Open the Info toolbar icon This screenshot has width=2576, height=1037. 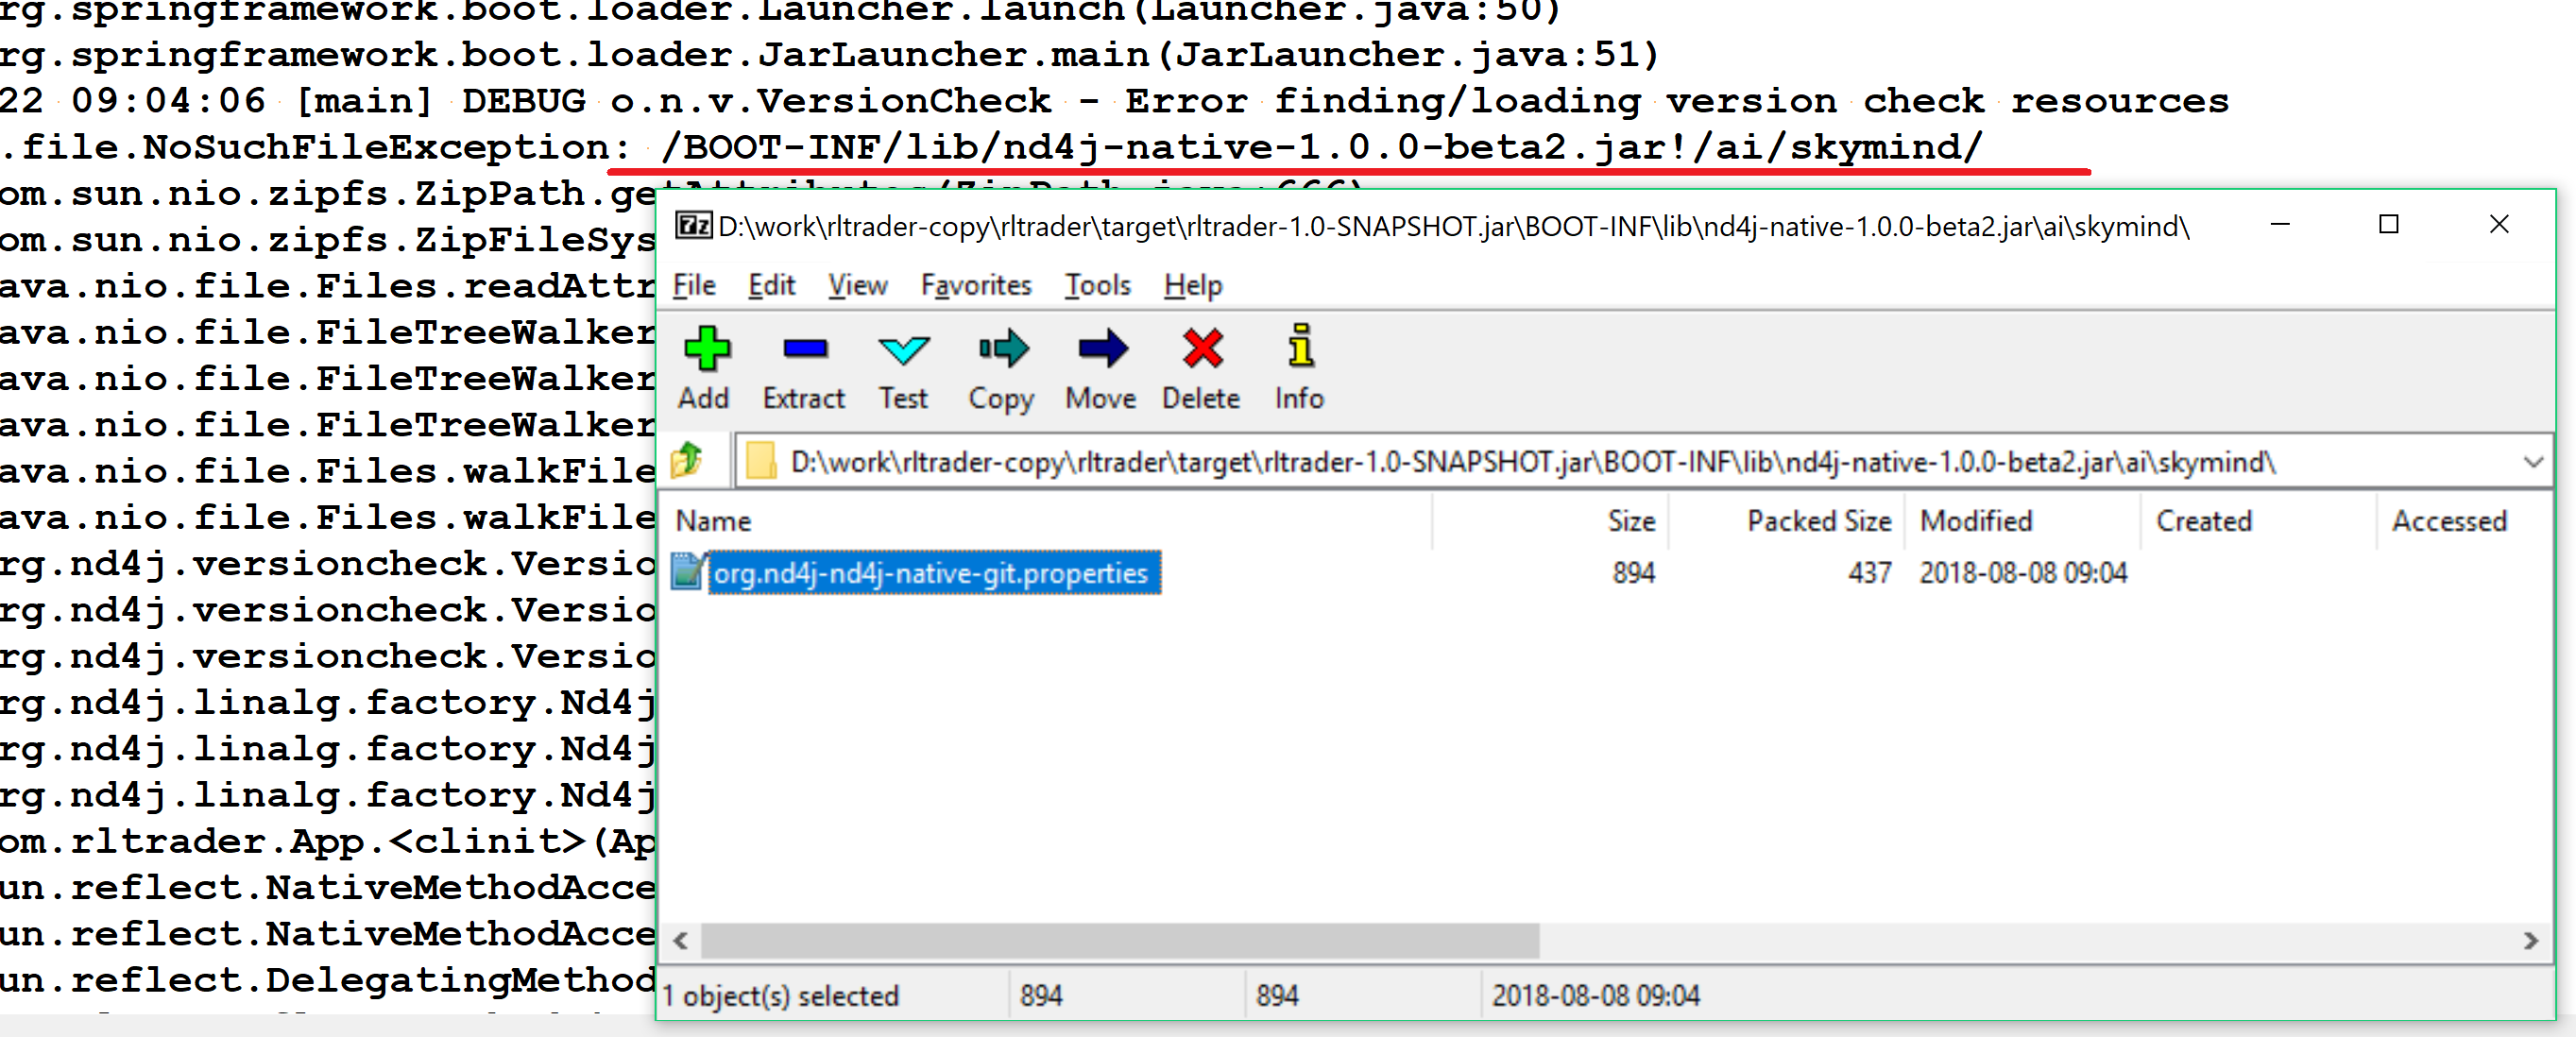click(1299, 348)
